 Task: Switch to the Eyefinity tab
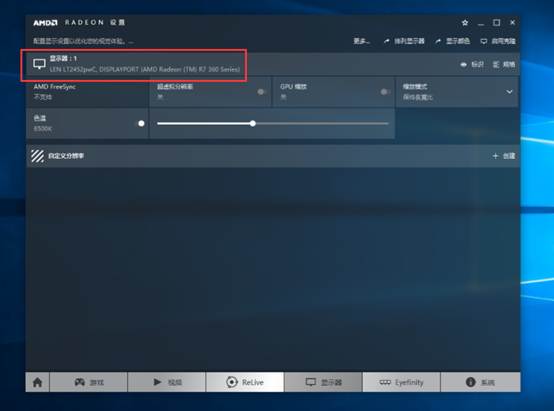[401, 382]
